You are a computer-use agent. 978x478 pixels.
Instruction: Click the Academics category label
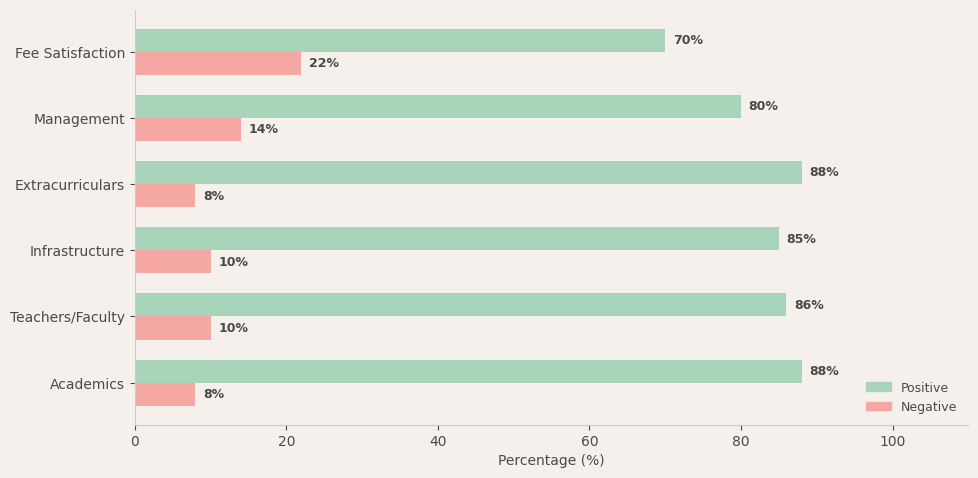(x=87, y=384)
